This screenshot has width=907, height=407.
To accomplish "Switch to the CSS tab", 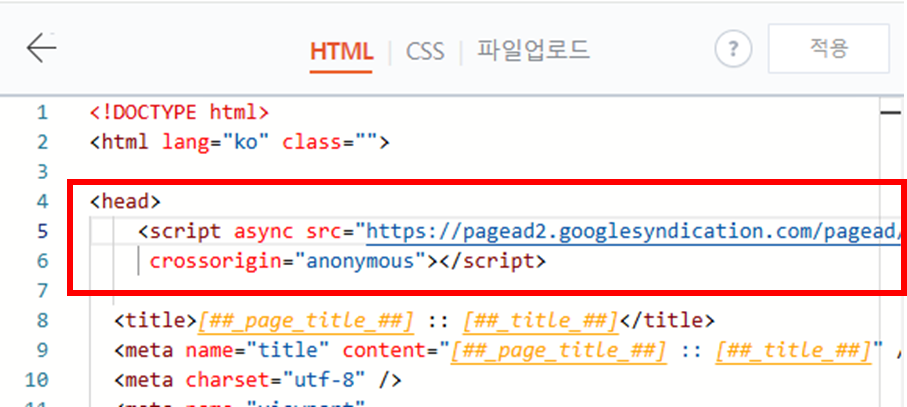I will point(425,51).
